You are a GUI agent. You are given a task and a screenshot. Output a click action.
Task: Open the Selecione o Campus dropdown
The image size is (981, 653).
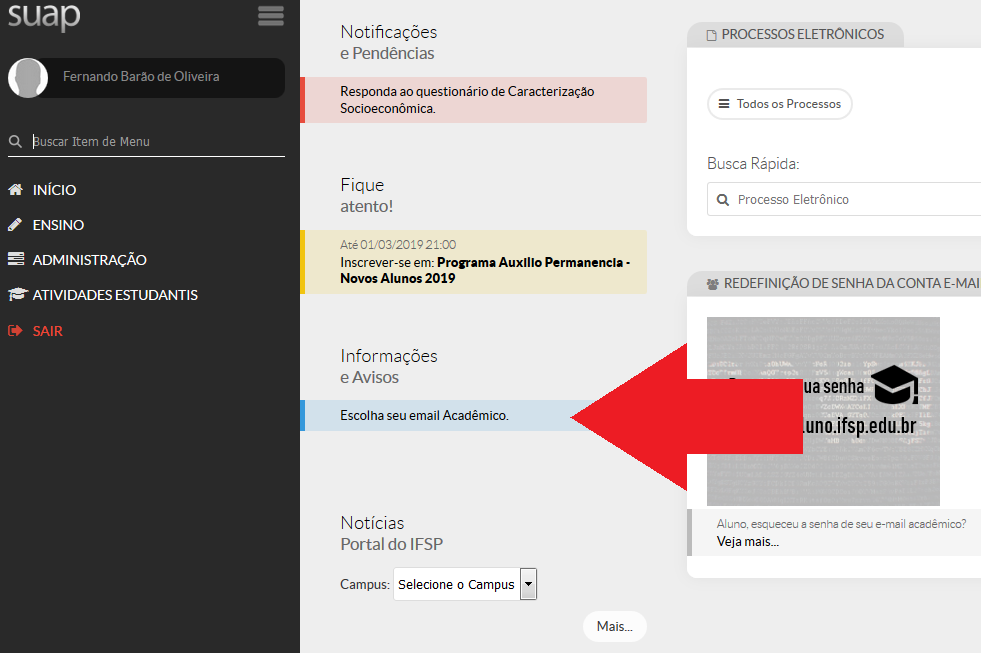[456, 585]
